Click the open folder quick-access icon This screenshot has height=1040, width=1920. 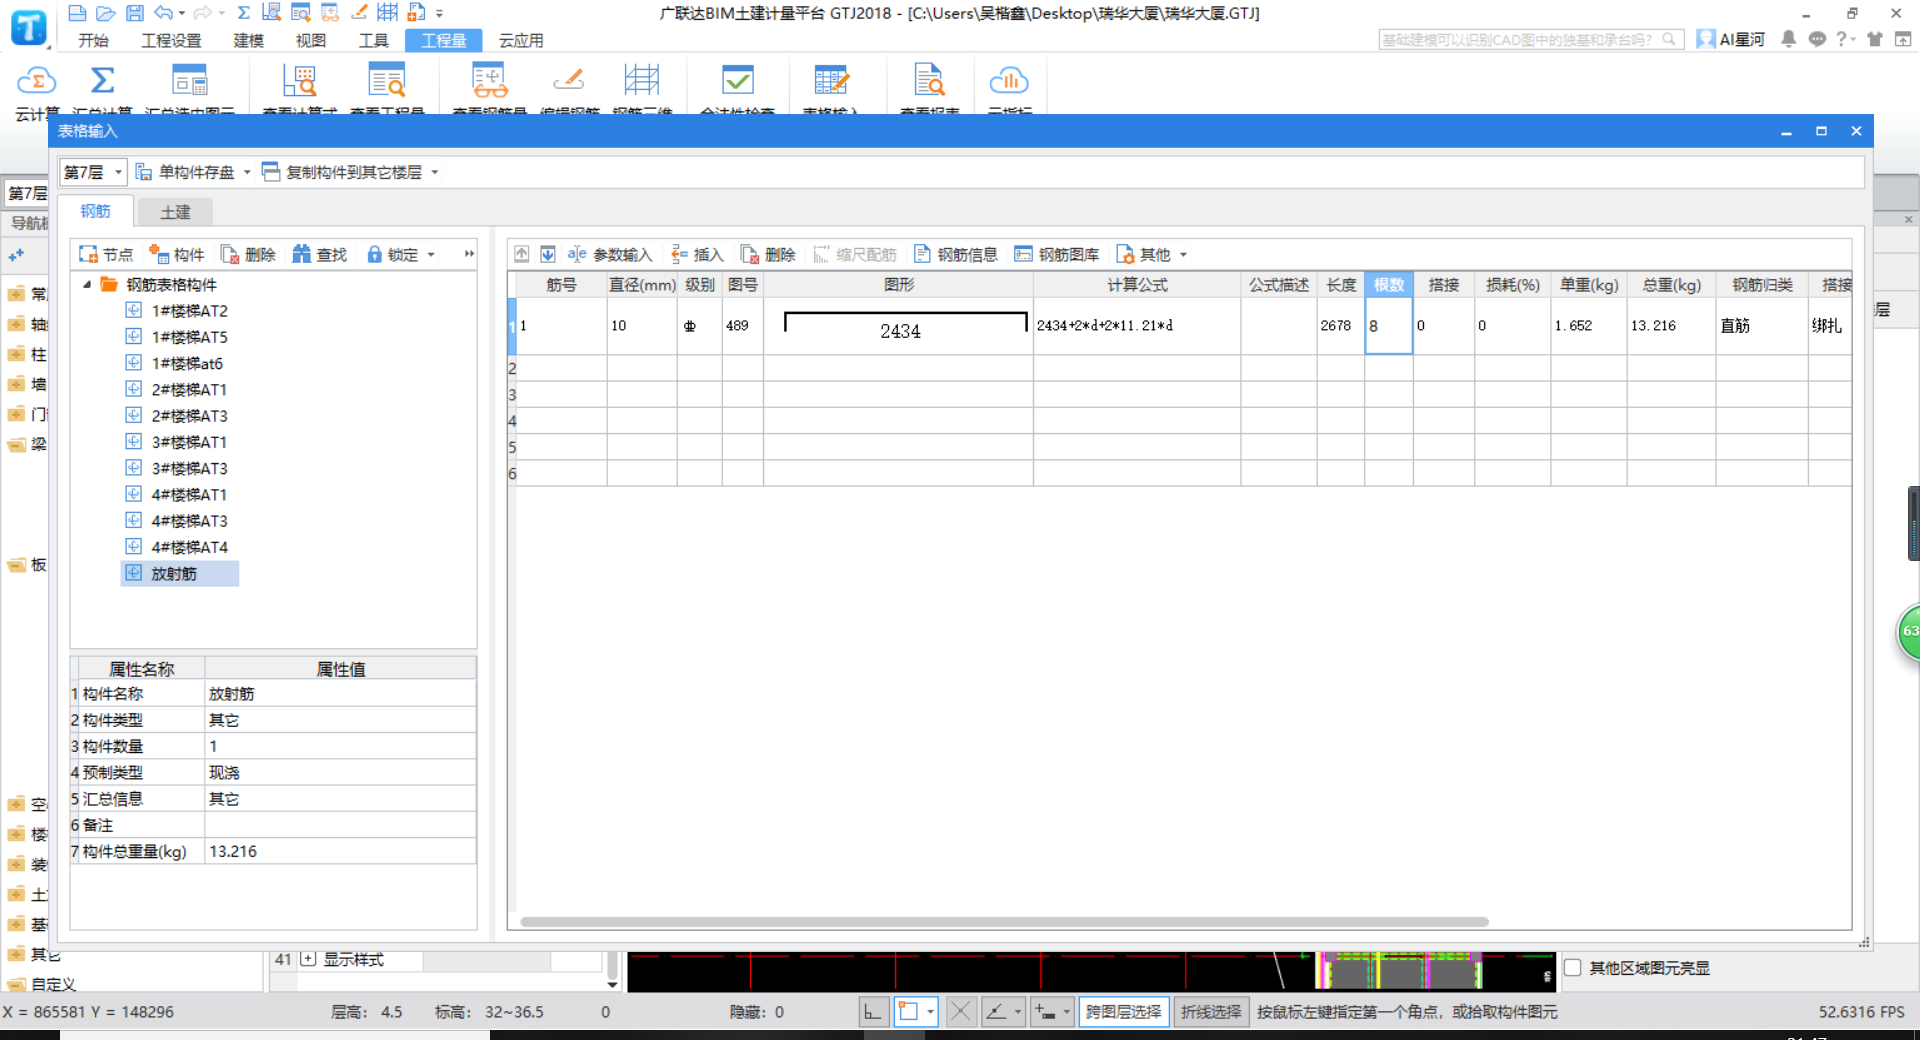click(106, 13)
